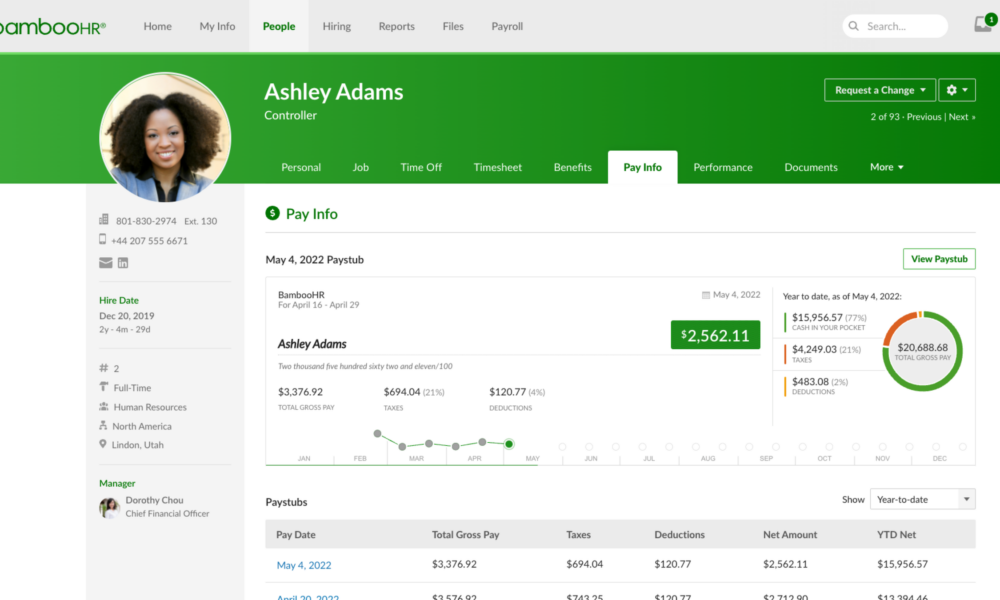Click into the Search field
This screenshot has height=600, width=1000.
895,26
